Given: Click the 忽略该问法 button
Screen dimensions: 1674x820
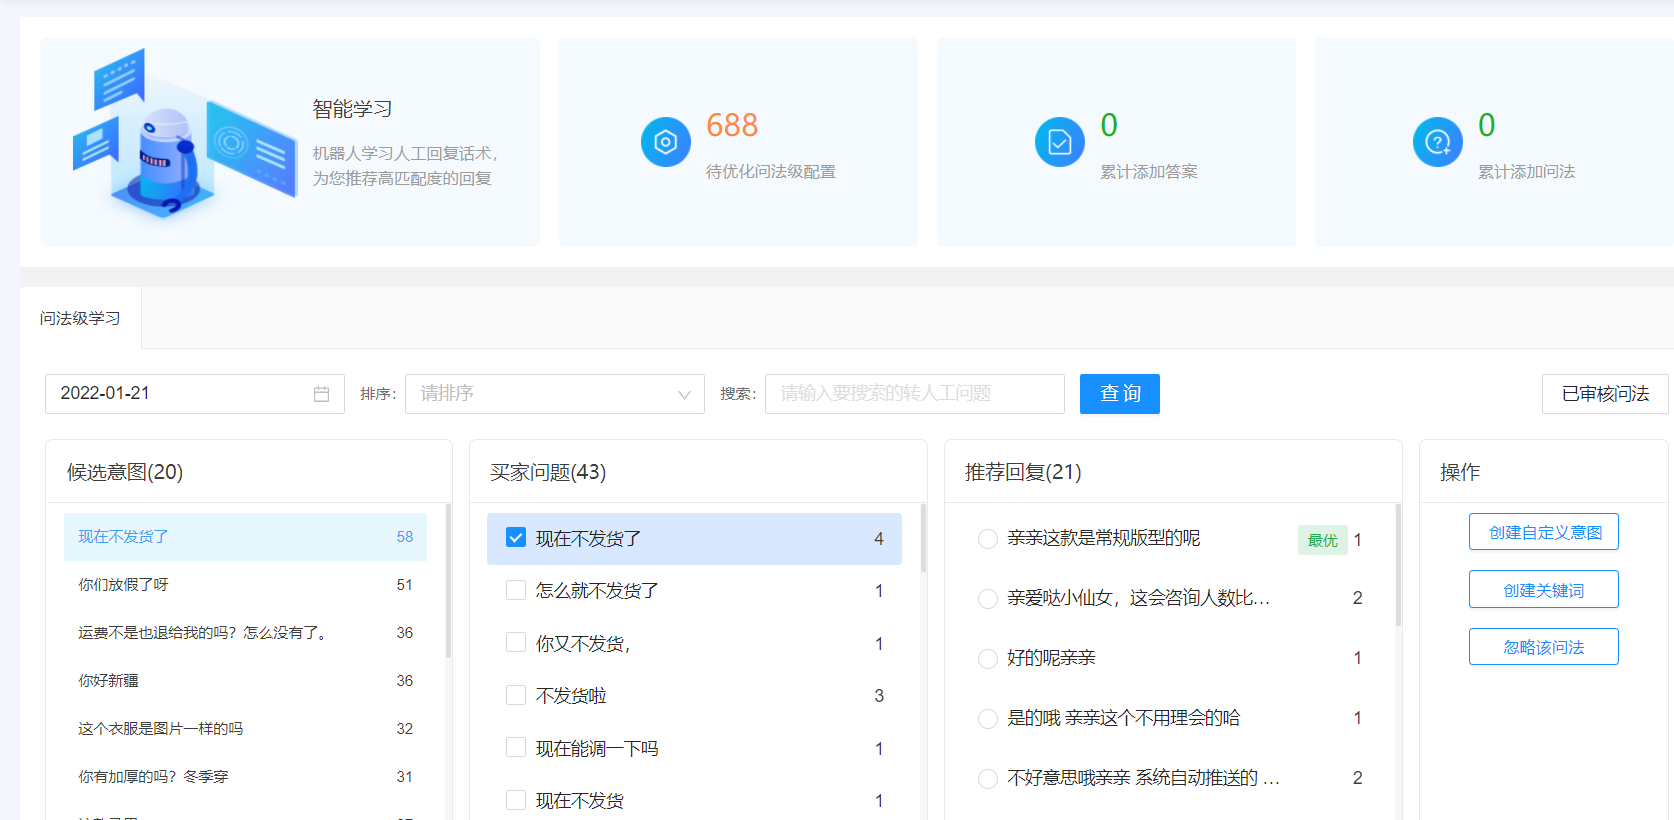Looking at the screenshot, I should click(x=1544, y=647).
